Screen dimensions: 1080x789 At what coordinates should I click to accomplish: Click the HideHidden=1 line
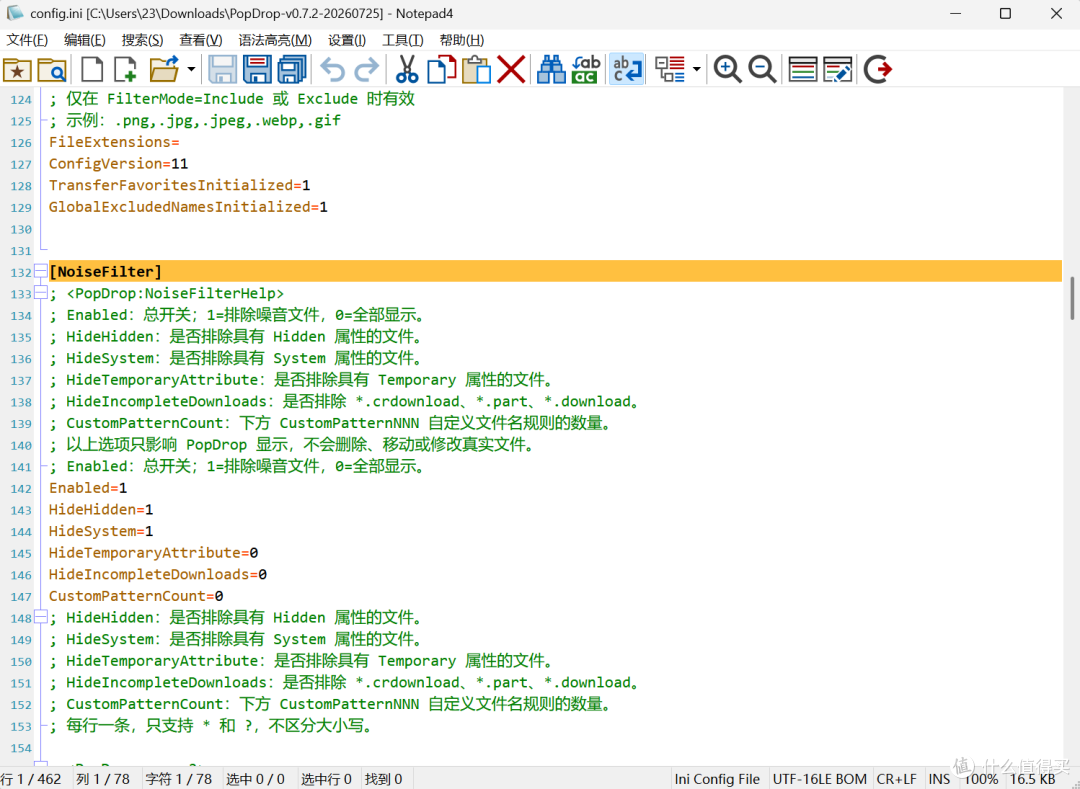pyautogui.click(x=101, y=509)
